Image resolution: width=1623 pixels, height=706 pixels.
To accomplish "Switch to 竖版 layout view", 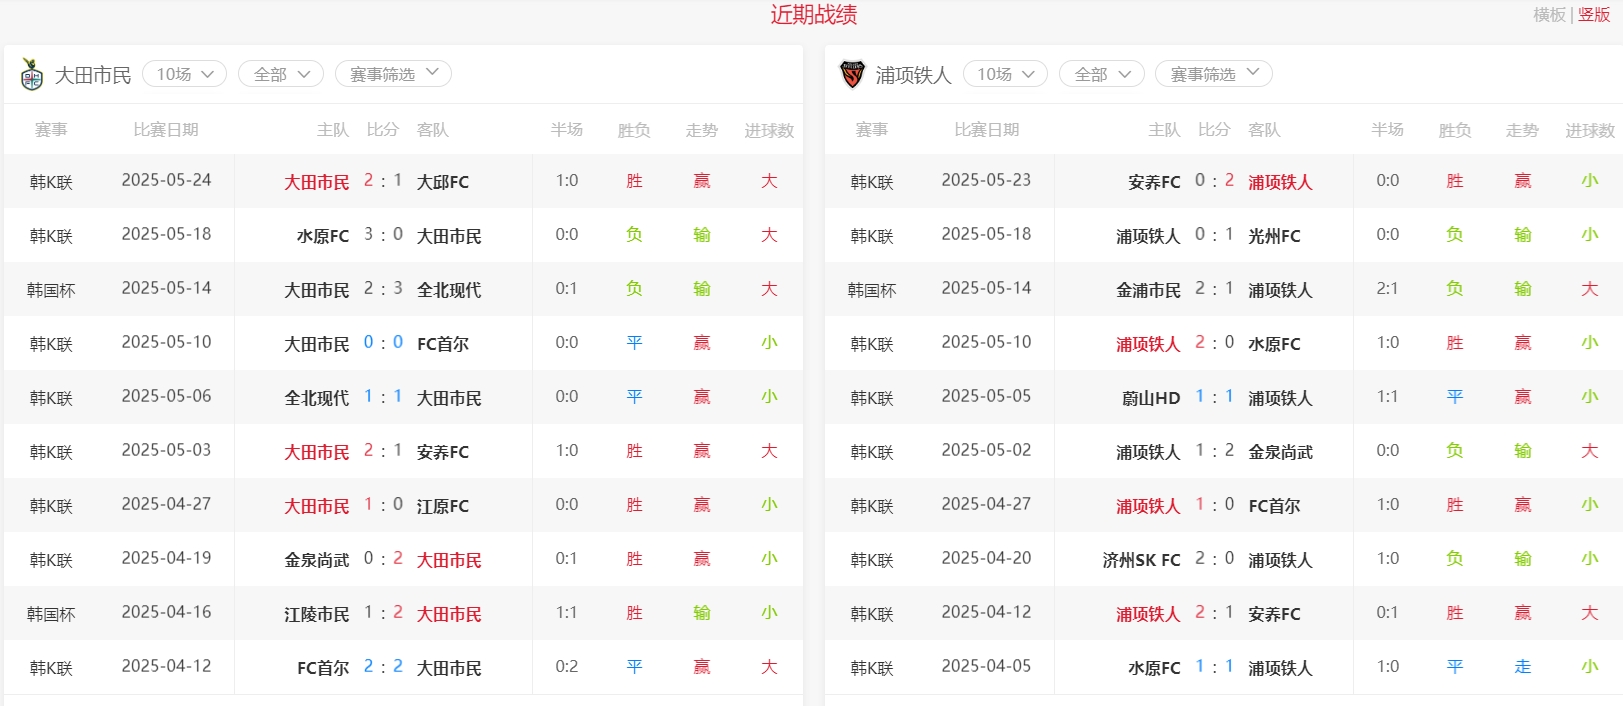I will (1594, 15).
